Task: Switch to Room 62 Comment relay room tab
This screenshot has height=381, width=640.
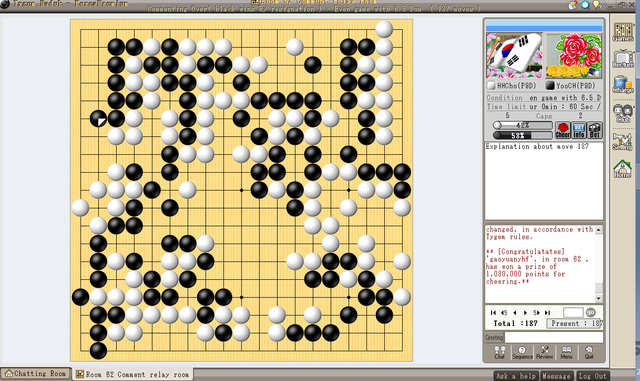Action: pos(133,374)
